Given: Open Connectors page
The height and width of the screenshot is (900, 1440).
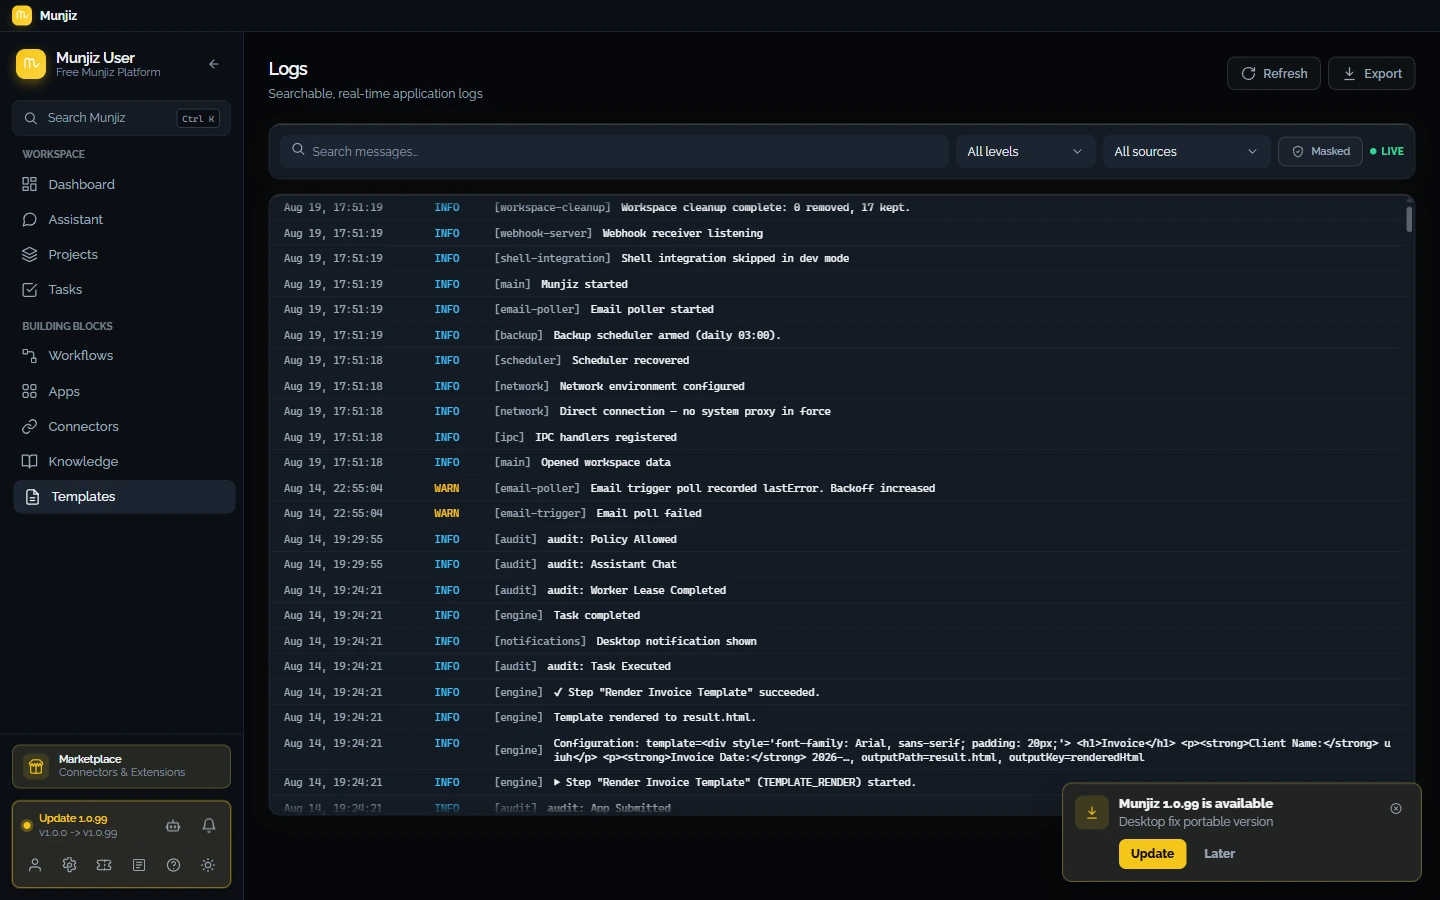Looking at the screenshot, I should pos(123,426).
